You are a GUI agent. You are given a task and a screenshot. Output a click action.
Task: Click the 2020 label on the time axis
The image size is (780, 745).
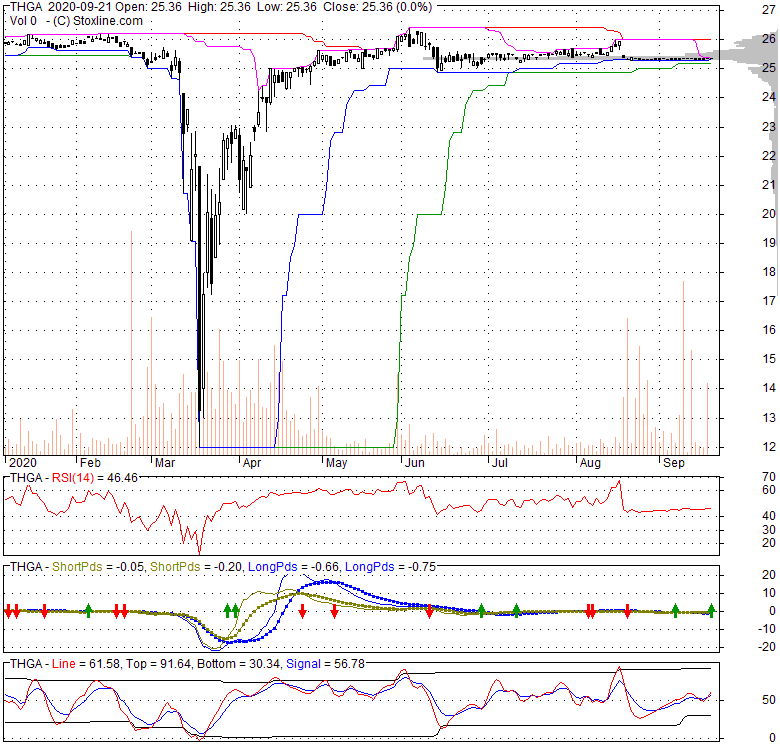point(23,463)
